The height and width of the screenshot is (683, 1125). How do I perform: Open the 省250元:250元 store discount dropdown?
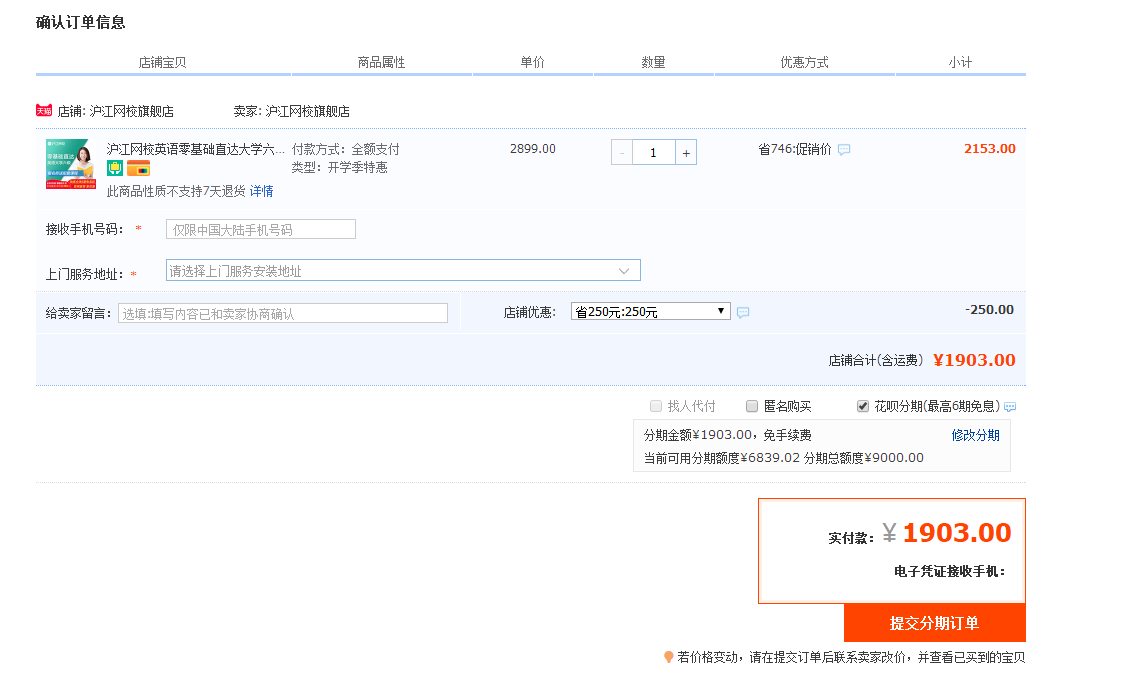click(x=650, y=310)
